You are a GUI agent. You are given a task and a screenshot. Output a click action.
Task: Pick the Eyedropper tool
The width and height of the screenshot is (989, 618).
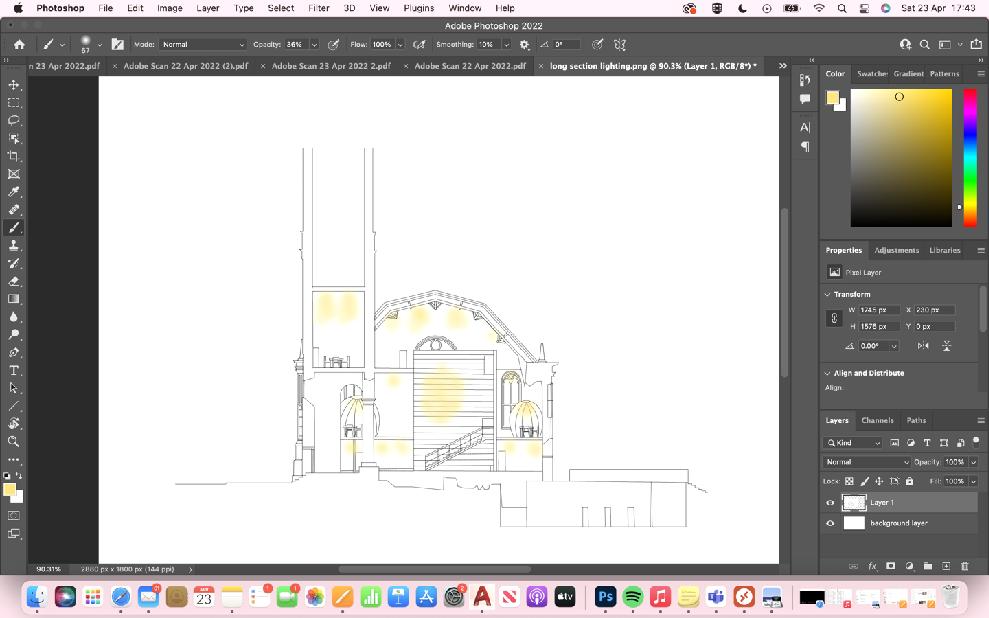[x=14, y=191]
